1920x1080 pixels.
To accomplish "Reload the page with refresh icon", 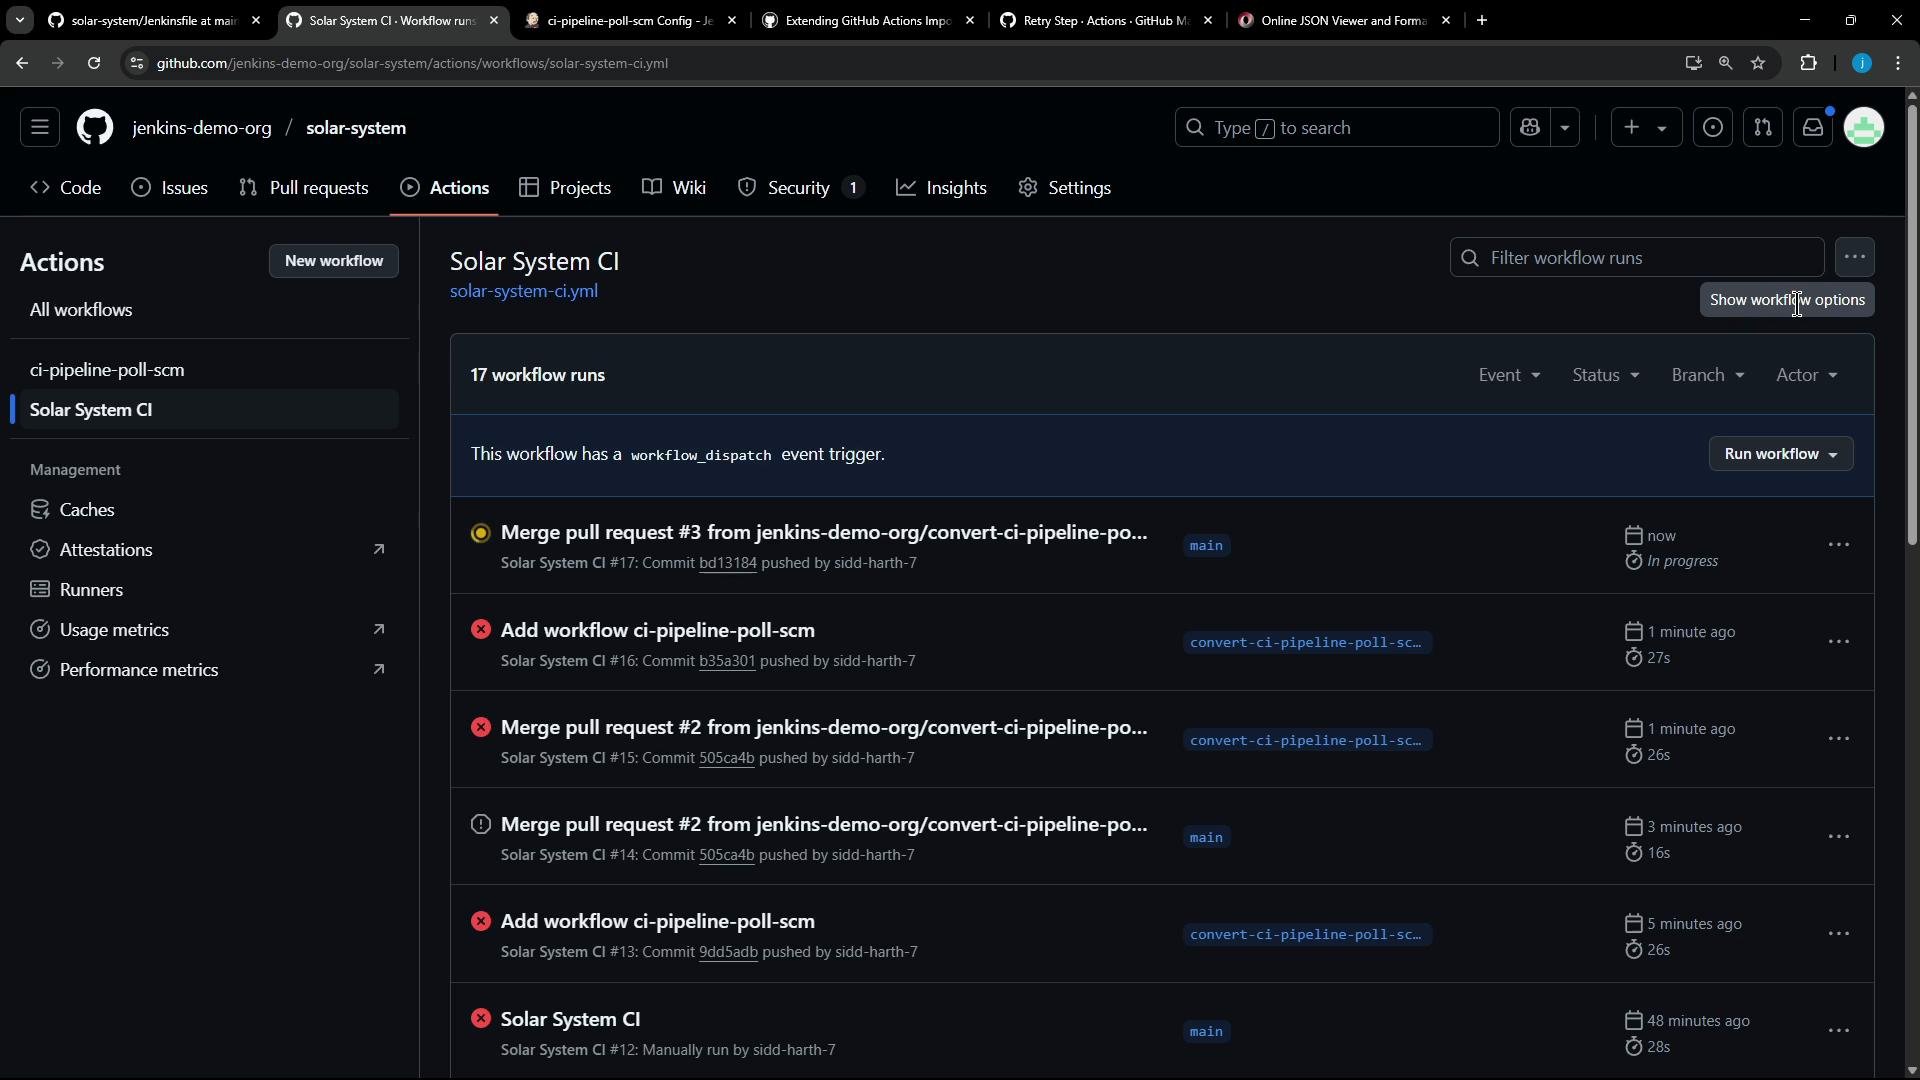I will (x=94, y=63).
